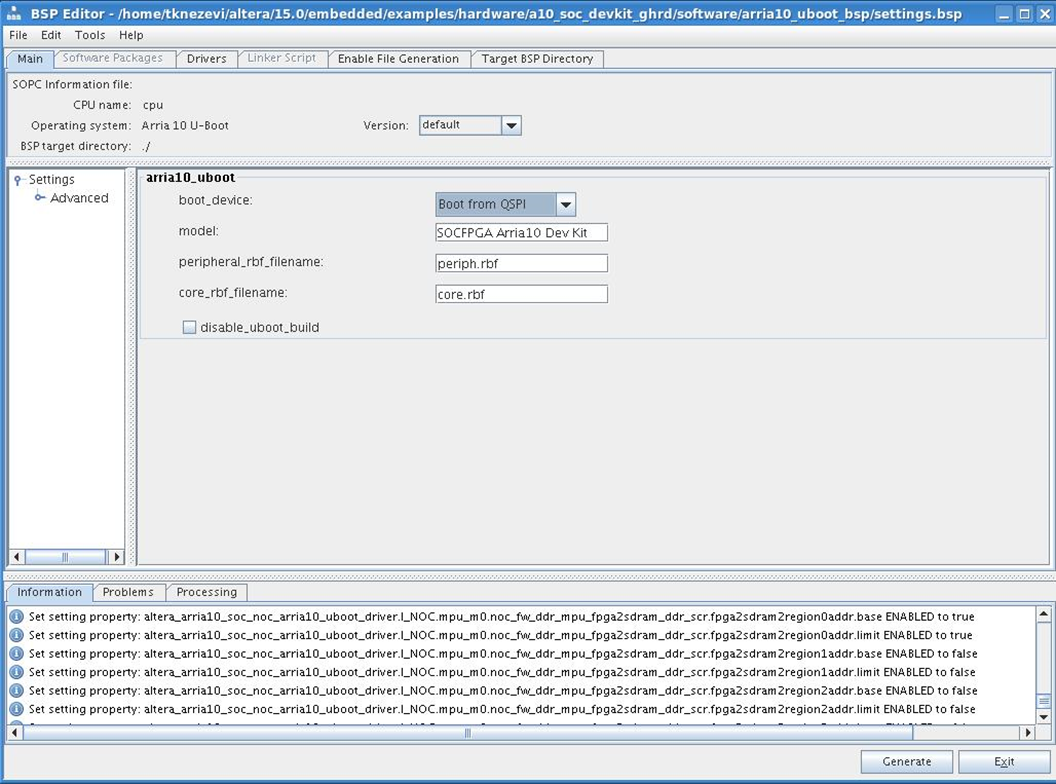
Task: Click the peripheral_rbf_filename field
Action: [521, 263]
